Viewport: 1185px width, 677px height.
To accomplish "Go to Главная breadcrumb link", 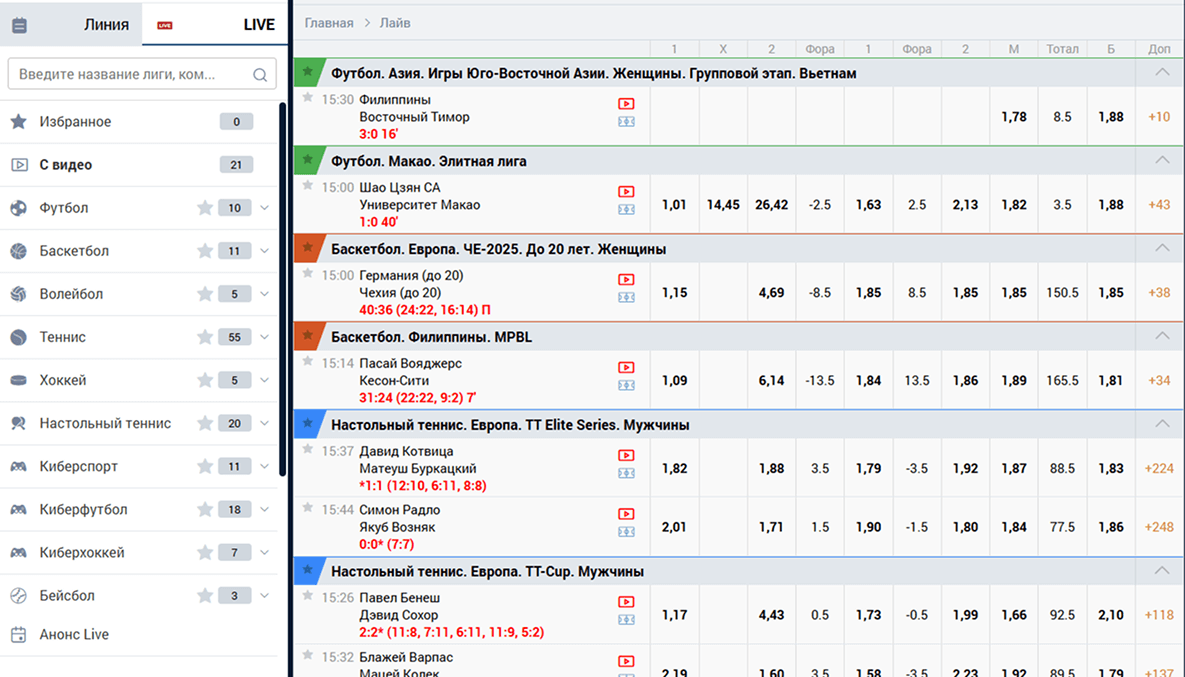I will [329, 23].
